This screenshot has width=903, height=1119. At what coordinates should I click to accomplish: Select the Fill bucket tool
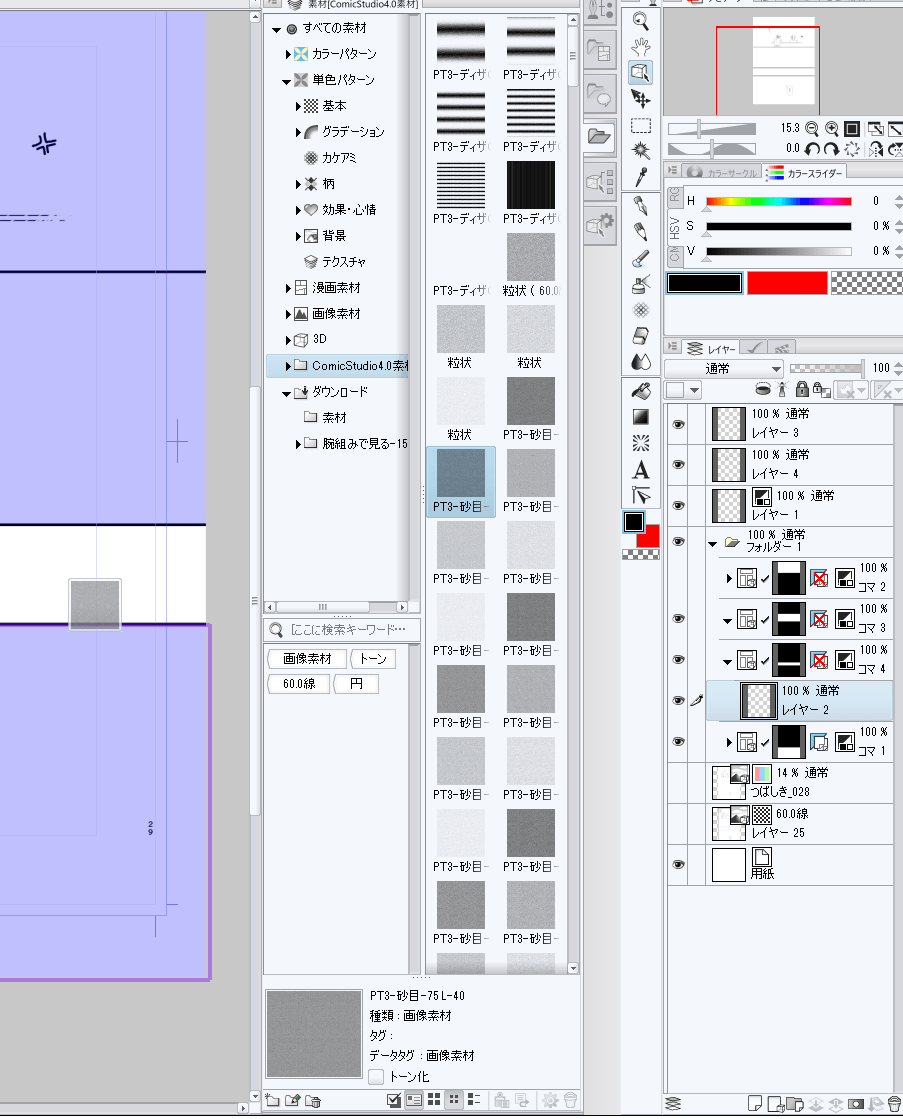(641, 390)
